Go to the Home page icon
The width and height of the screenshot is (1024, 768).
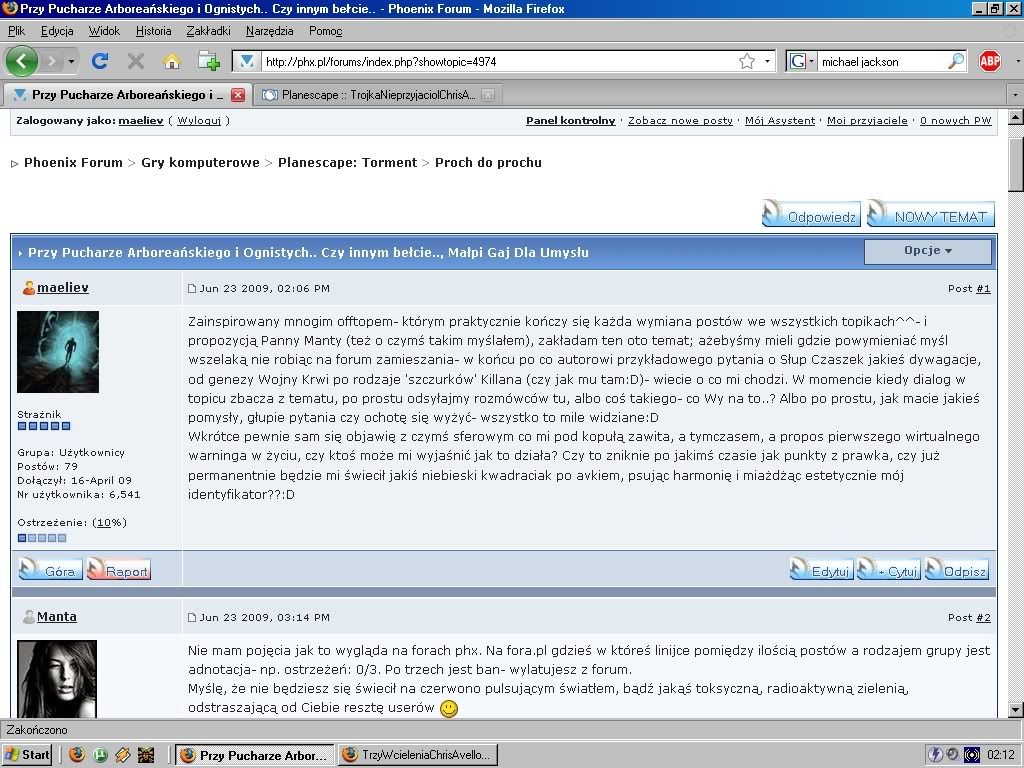coord(172,61)
